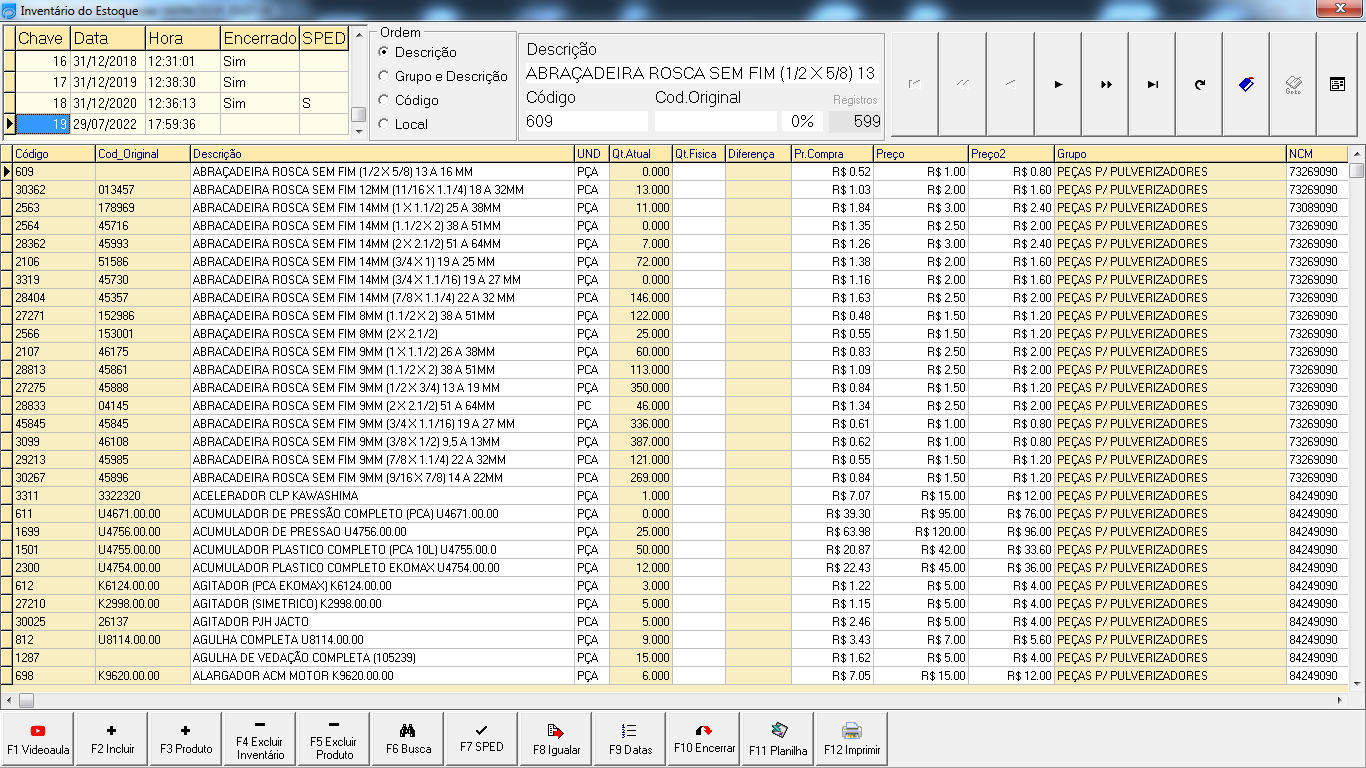Click the Código input field showing 609
Image resolution: width=1366 pixels, height=768 pixels.
tap(586, 121)
